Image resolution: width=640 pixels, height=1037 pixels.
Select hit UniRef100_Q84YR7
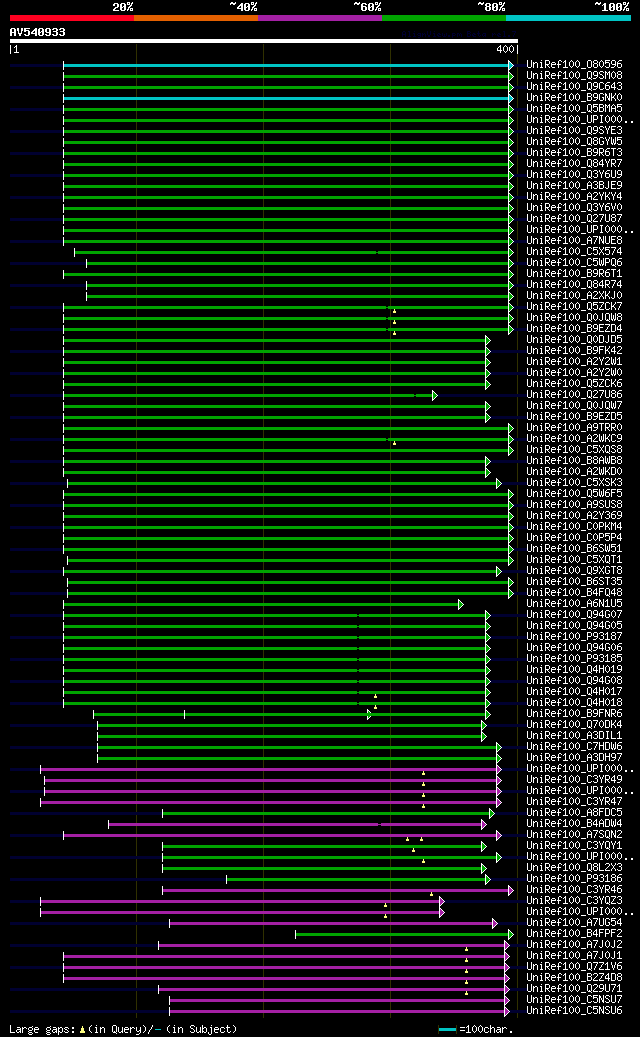(x=574, y=163)
